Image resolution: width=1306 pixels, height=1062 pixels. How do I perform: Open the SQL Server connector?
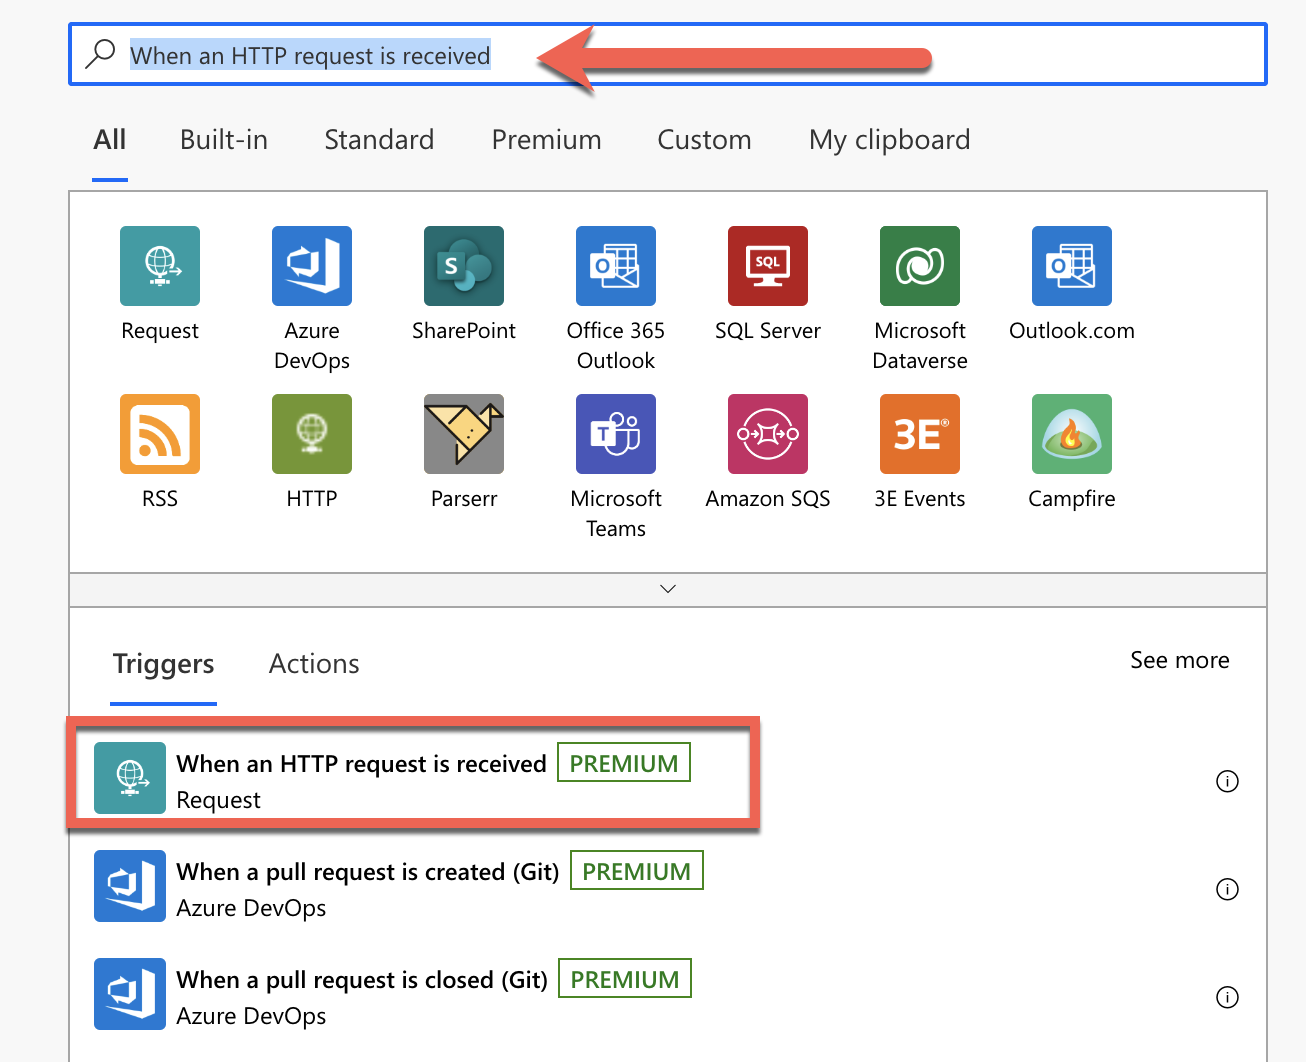[x=768, y=266]
